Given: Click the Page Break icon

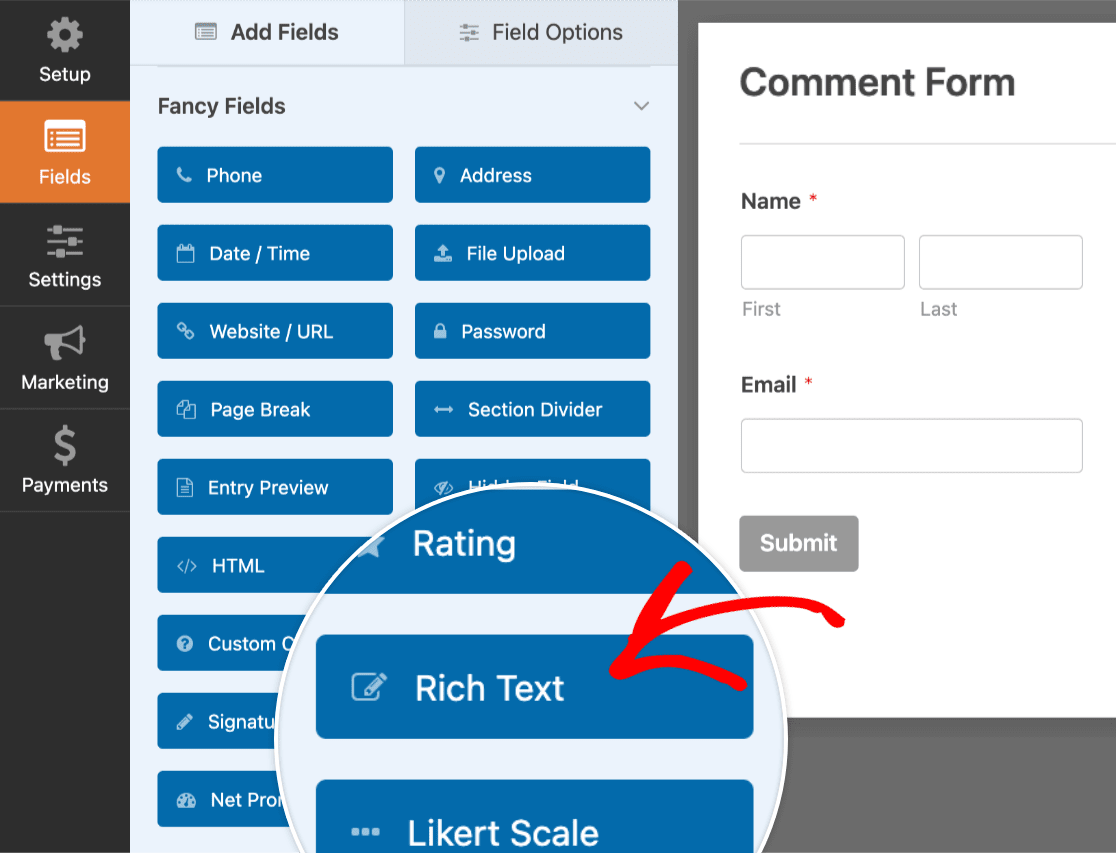Looking at the screenshot, I should (186, 410).
